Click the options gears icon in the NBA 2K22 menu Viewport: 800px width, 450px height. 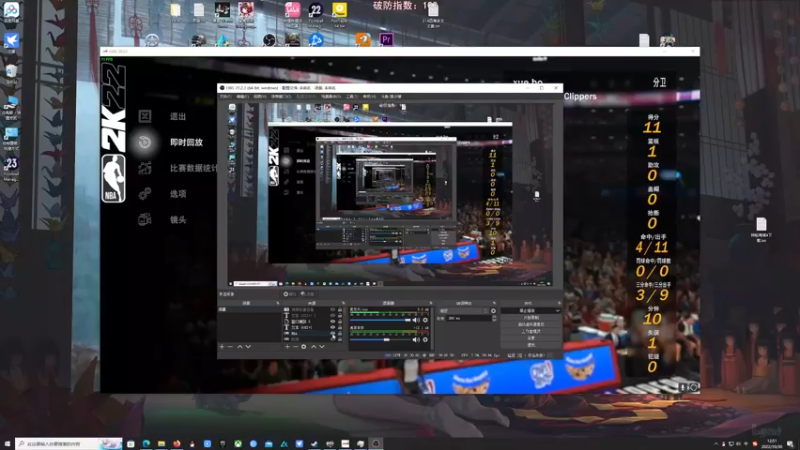coord(144,194)
